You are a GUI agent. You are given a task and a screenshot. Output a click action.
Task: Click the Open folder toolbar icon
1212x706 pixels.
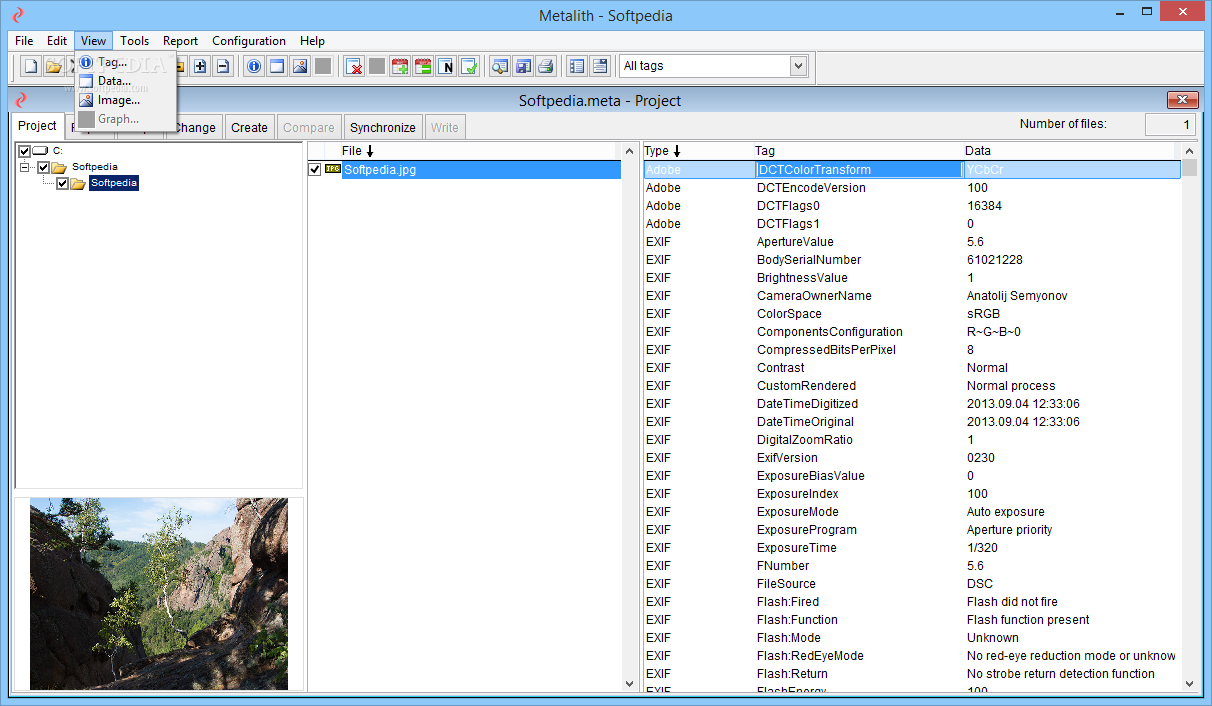pos(53,67)
